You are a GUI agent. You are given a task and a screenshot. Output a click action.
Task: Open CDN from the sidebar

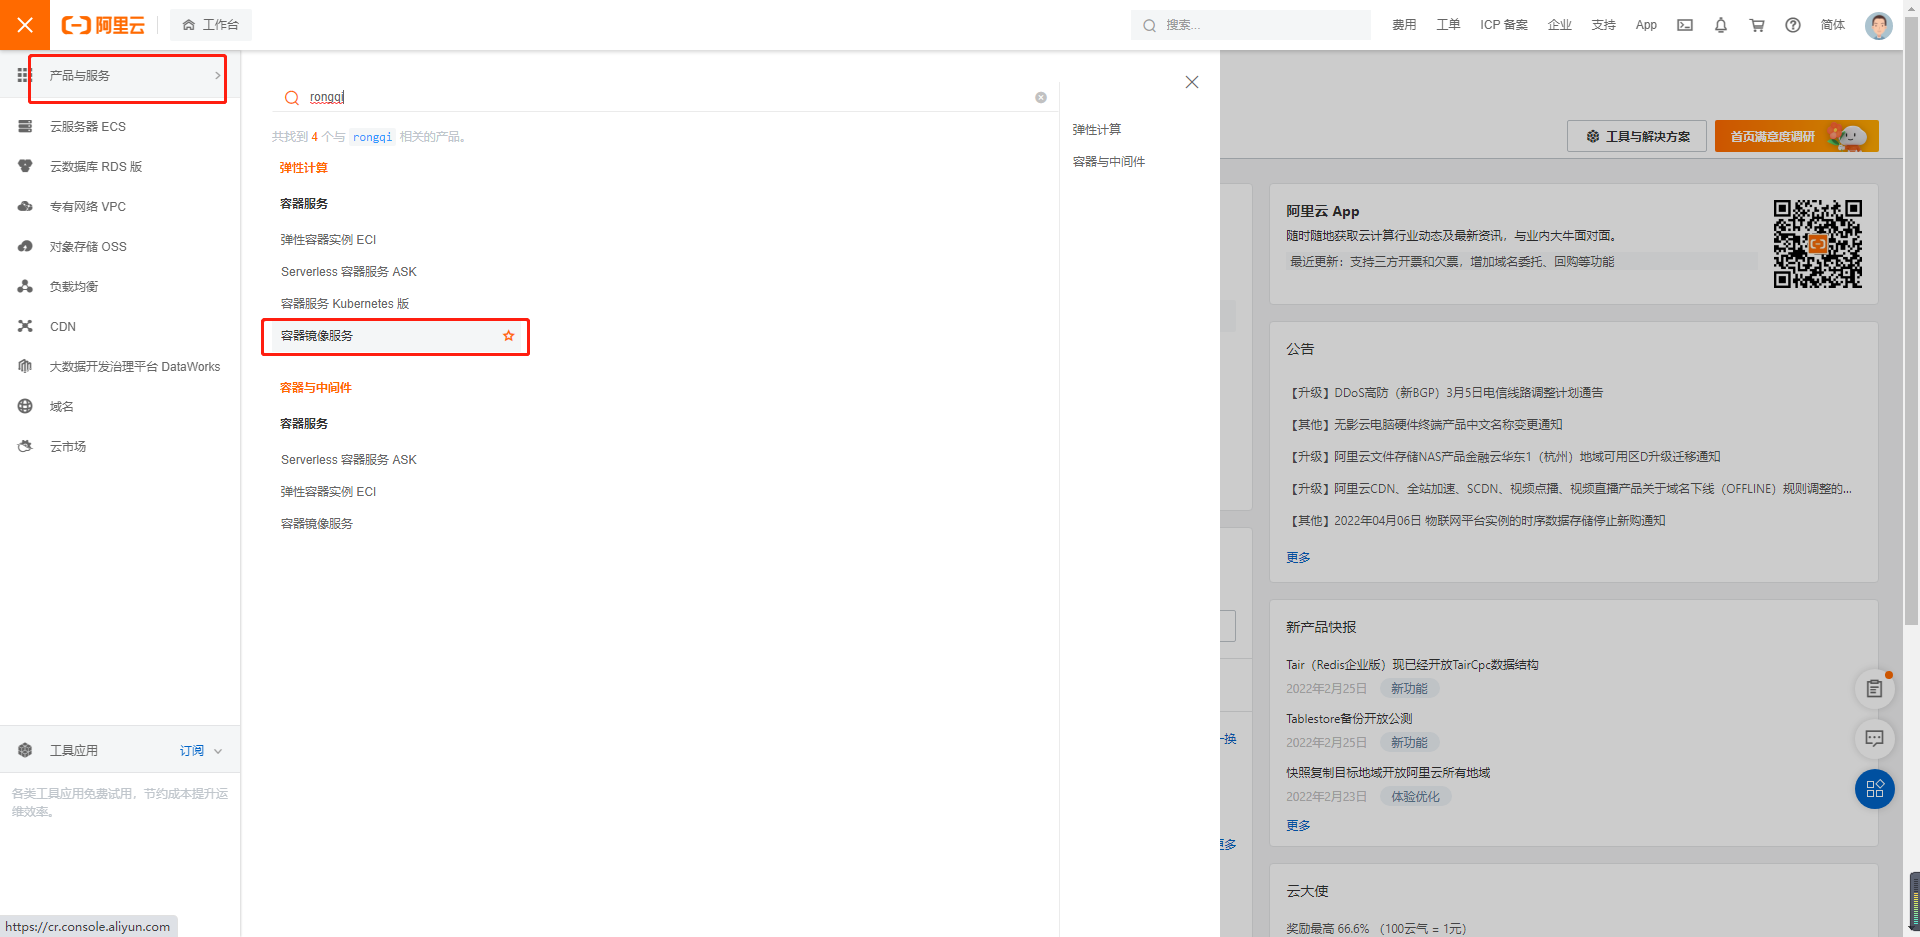point(63,326)
